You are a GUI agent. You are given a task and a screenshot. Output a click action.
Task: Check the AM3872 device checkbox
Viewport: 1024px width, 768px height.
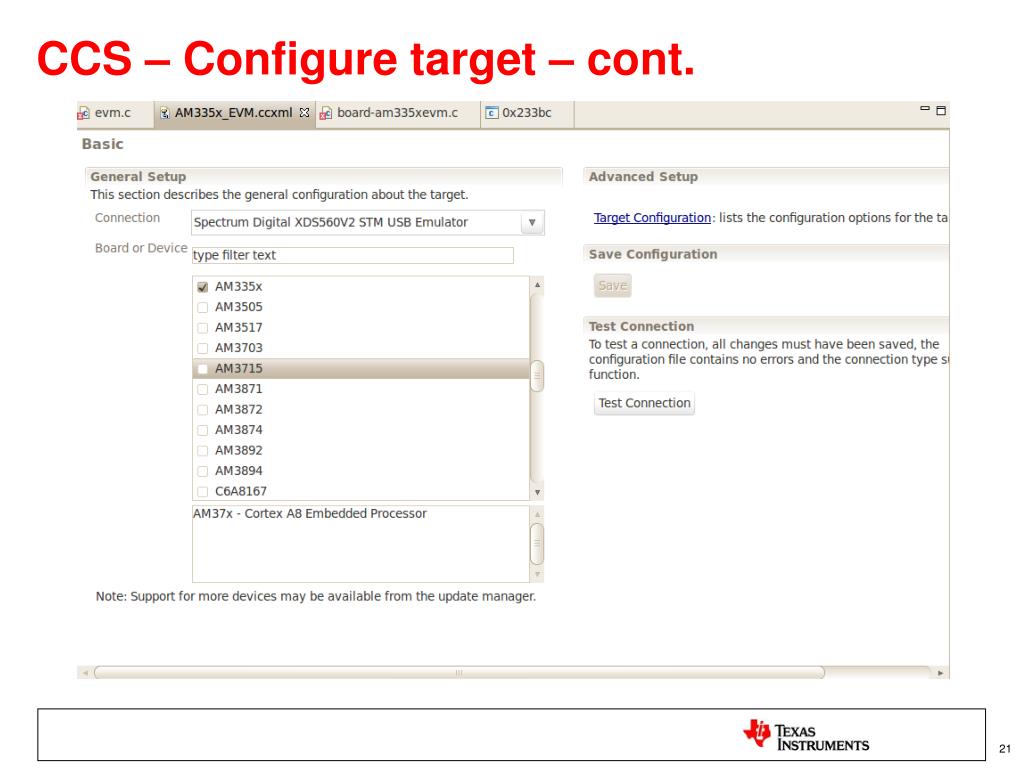(x=202, y=409)
